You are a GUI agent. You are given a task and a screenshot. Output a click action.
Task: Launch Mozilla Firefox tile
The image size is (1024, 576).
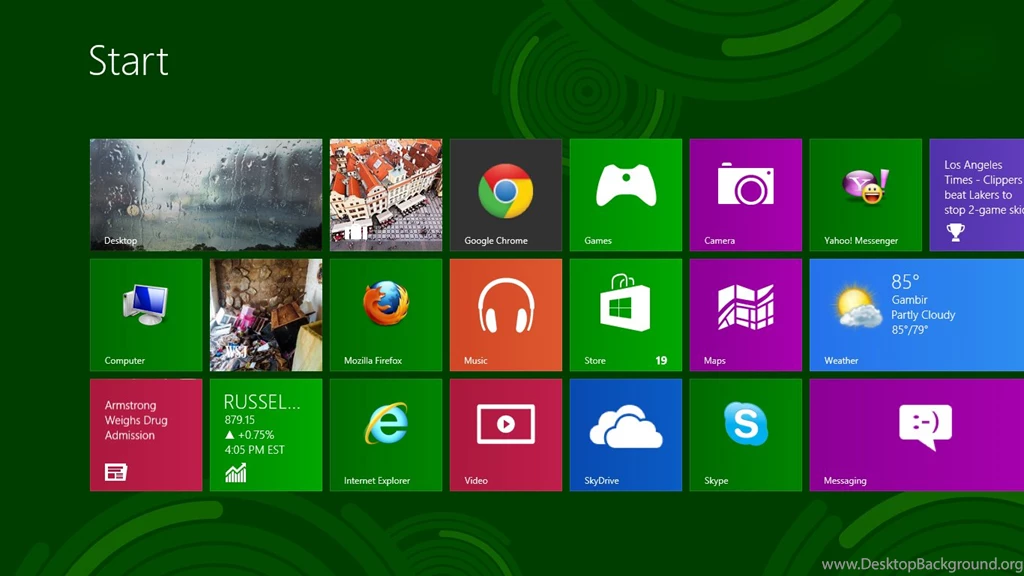click(x=386, y=315)
